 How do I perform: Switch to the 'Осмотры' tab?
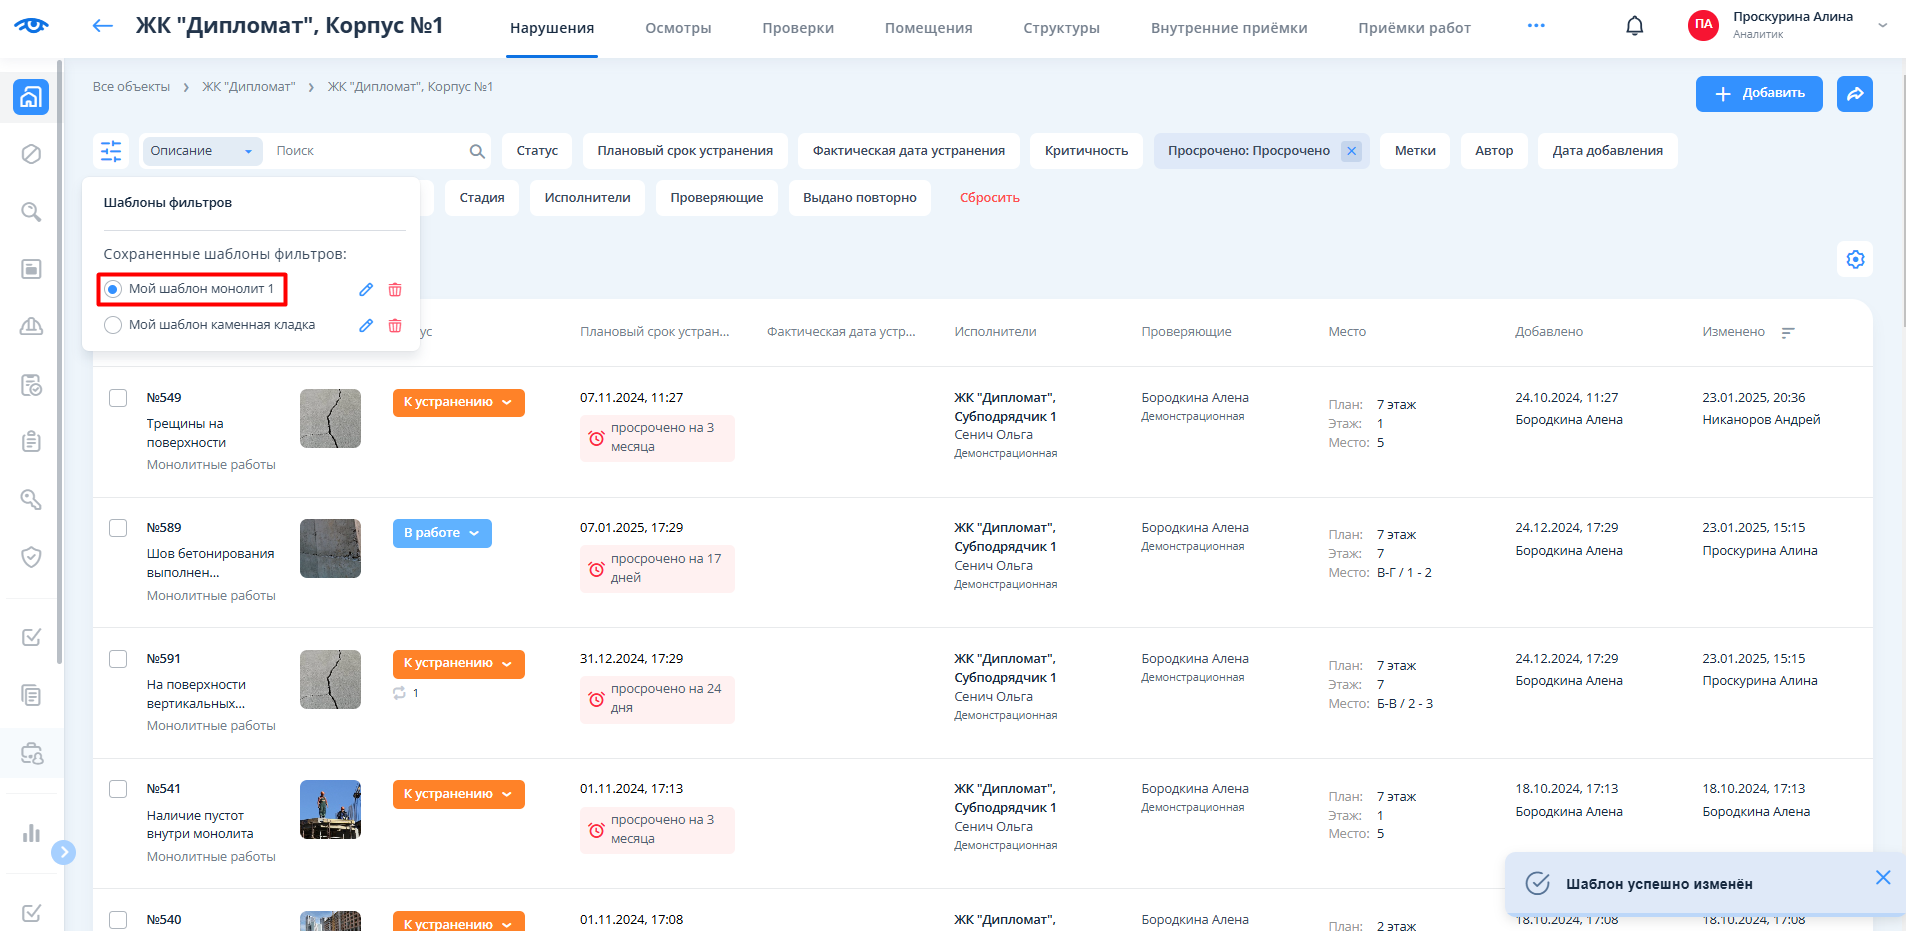click(678, 28)
